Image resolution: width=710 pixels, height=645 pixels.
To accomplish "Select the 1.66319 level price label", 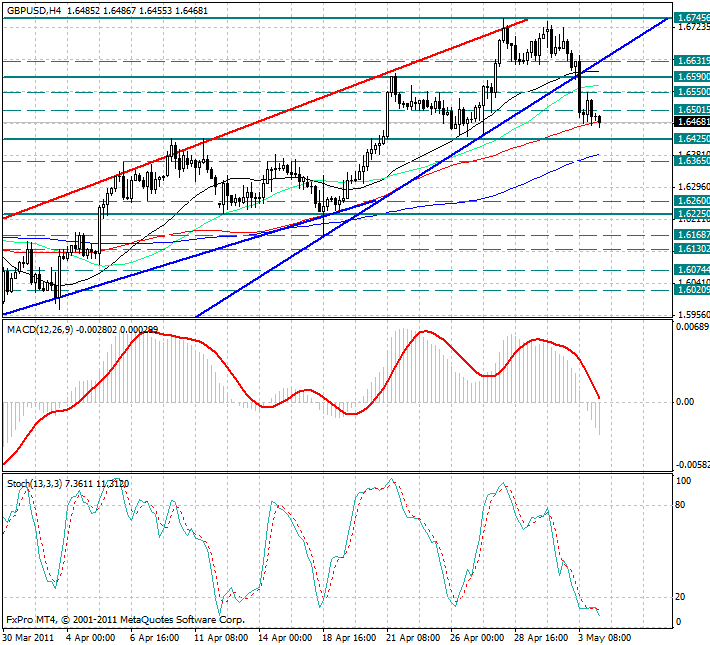I will (692, 61).
